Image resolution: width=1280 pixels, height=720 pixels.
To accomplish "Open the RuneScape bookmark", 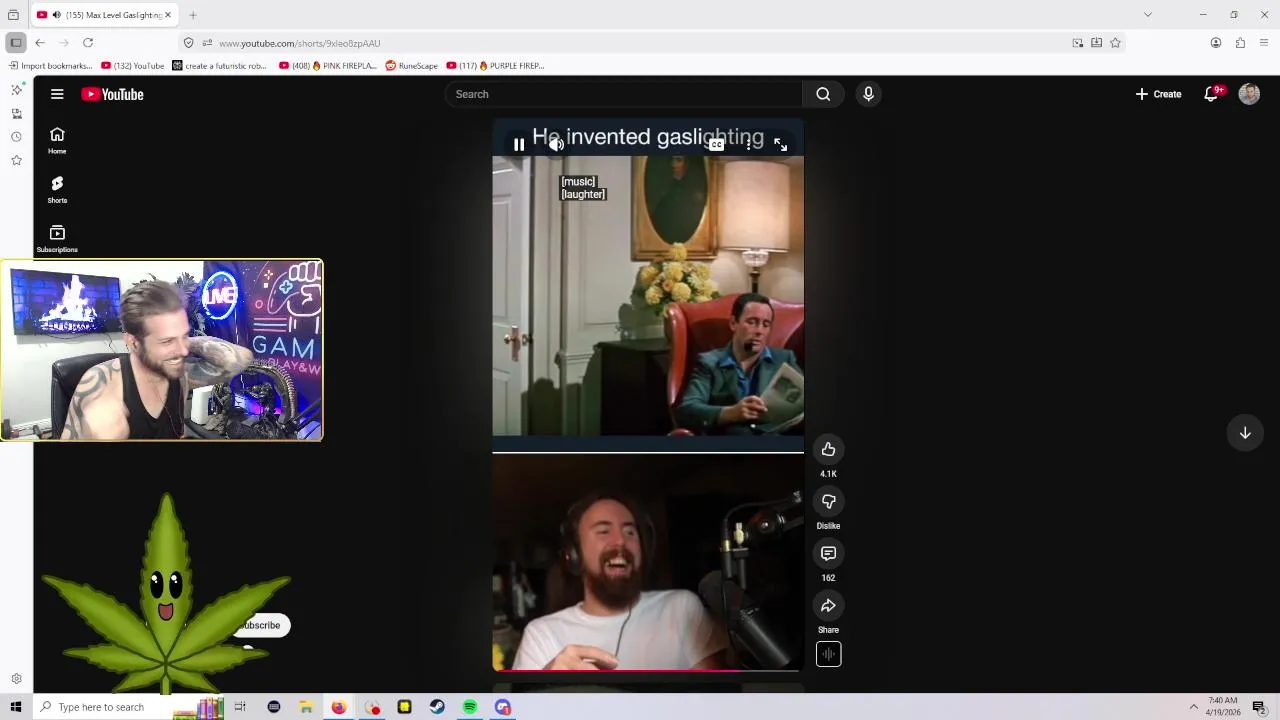I will (412, 66).
